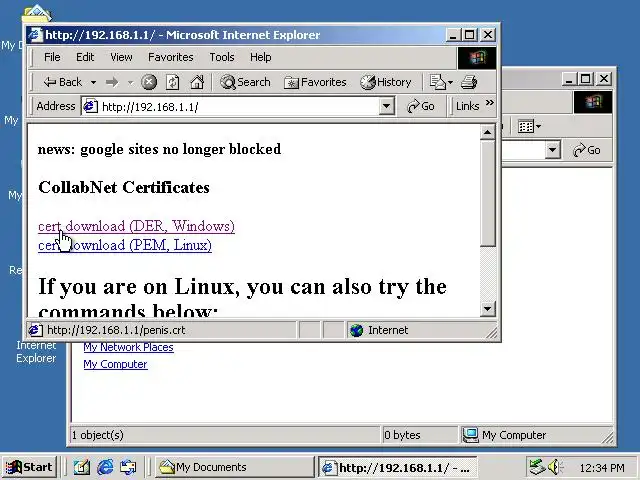Open the Start menu
640x480 pixels.
(29, 467)
